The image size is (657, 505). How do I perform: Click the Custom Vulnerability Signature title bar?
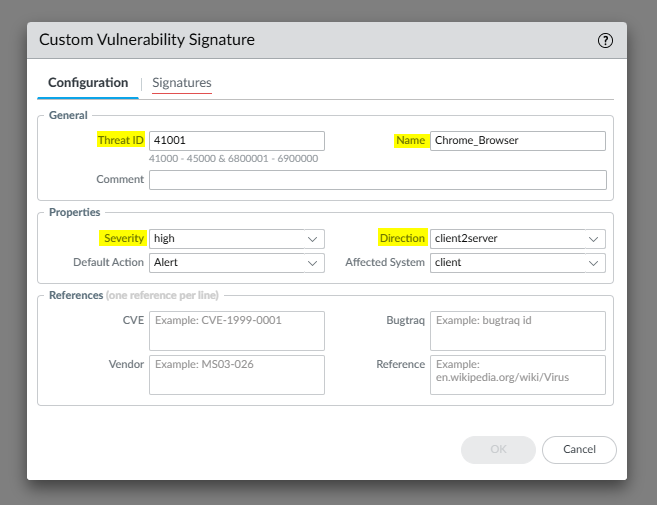point(300,41)
